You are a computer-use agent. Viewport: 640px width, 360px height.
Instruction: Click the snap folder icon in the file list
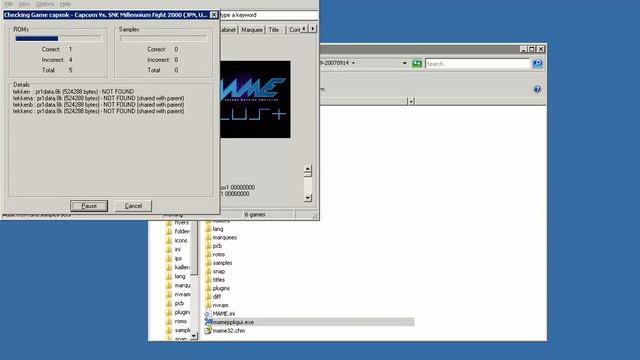(209, 271)
